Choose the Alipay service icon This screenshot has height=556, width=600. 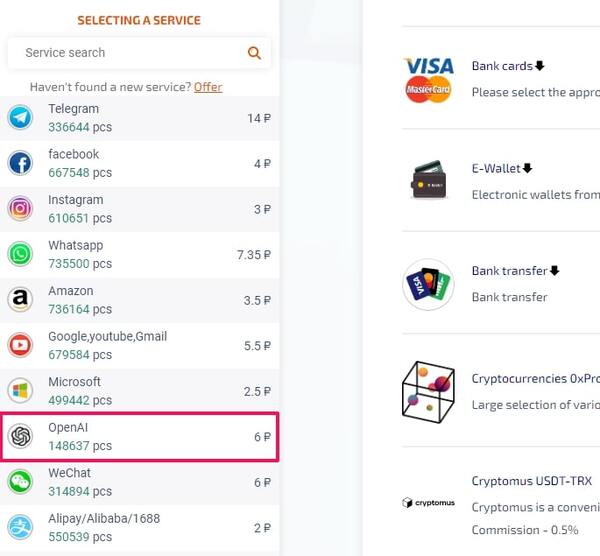click(20, 527)
